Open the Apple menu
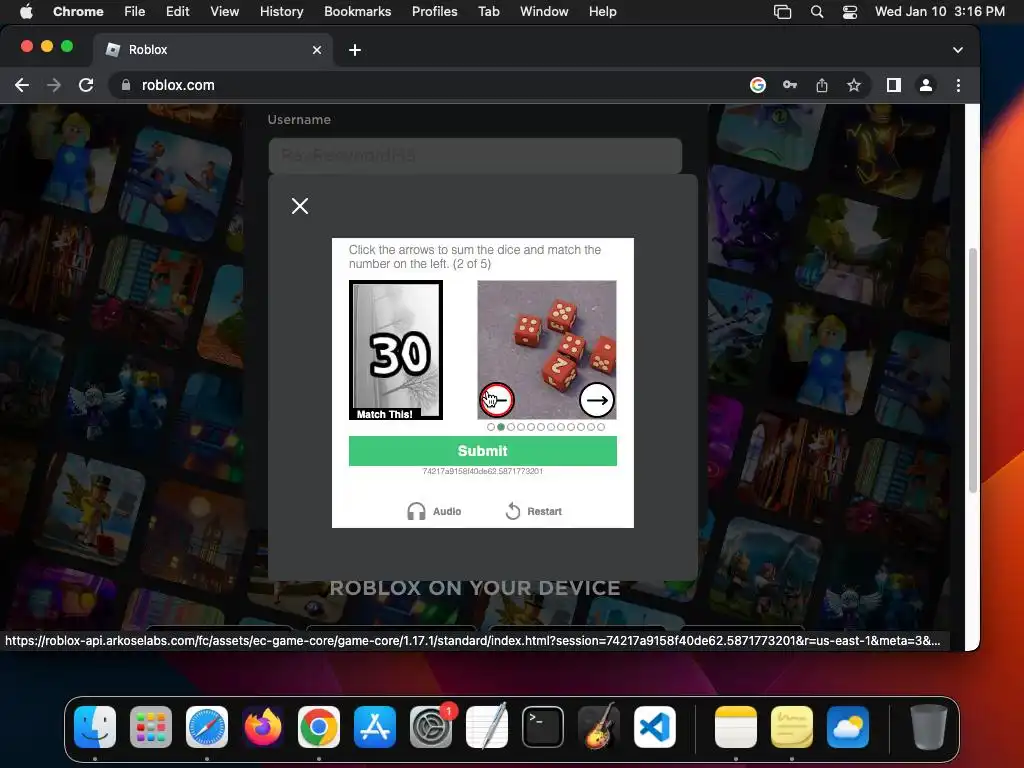The height and width of the screenshot is (768, 1024). click(x=26, y=11)
